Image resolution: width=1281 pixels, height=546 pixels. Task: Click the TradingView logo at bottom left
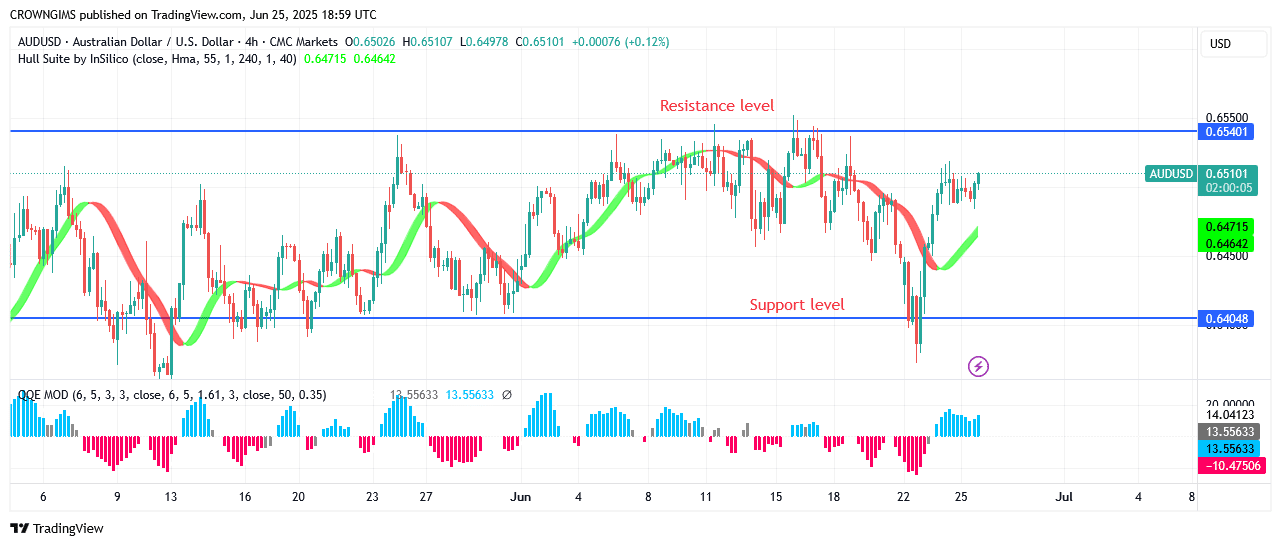57,528
